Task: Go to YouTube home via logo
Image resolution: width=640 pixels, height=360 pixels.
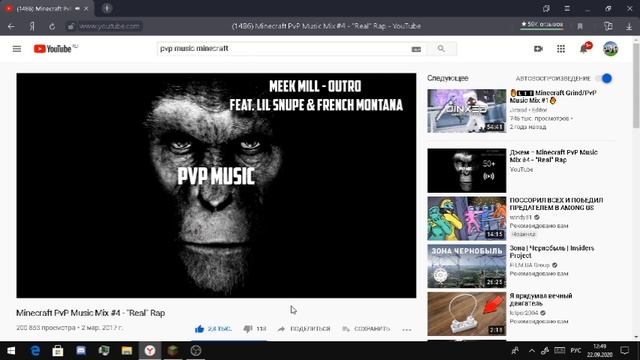Action: (x=53, y=49)
